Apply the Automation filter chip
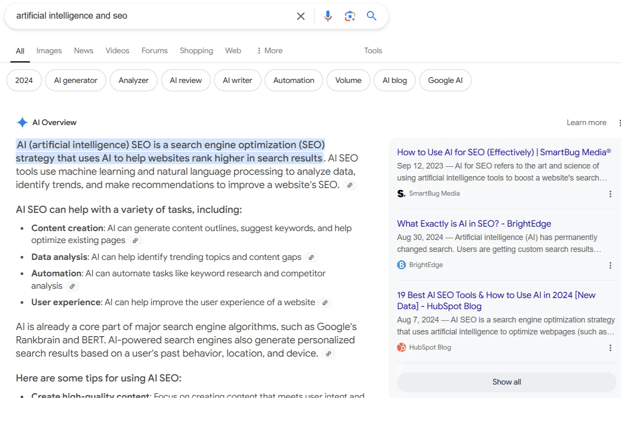 coord(293,80)
